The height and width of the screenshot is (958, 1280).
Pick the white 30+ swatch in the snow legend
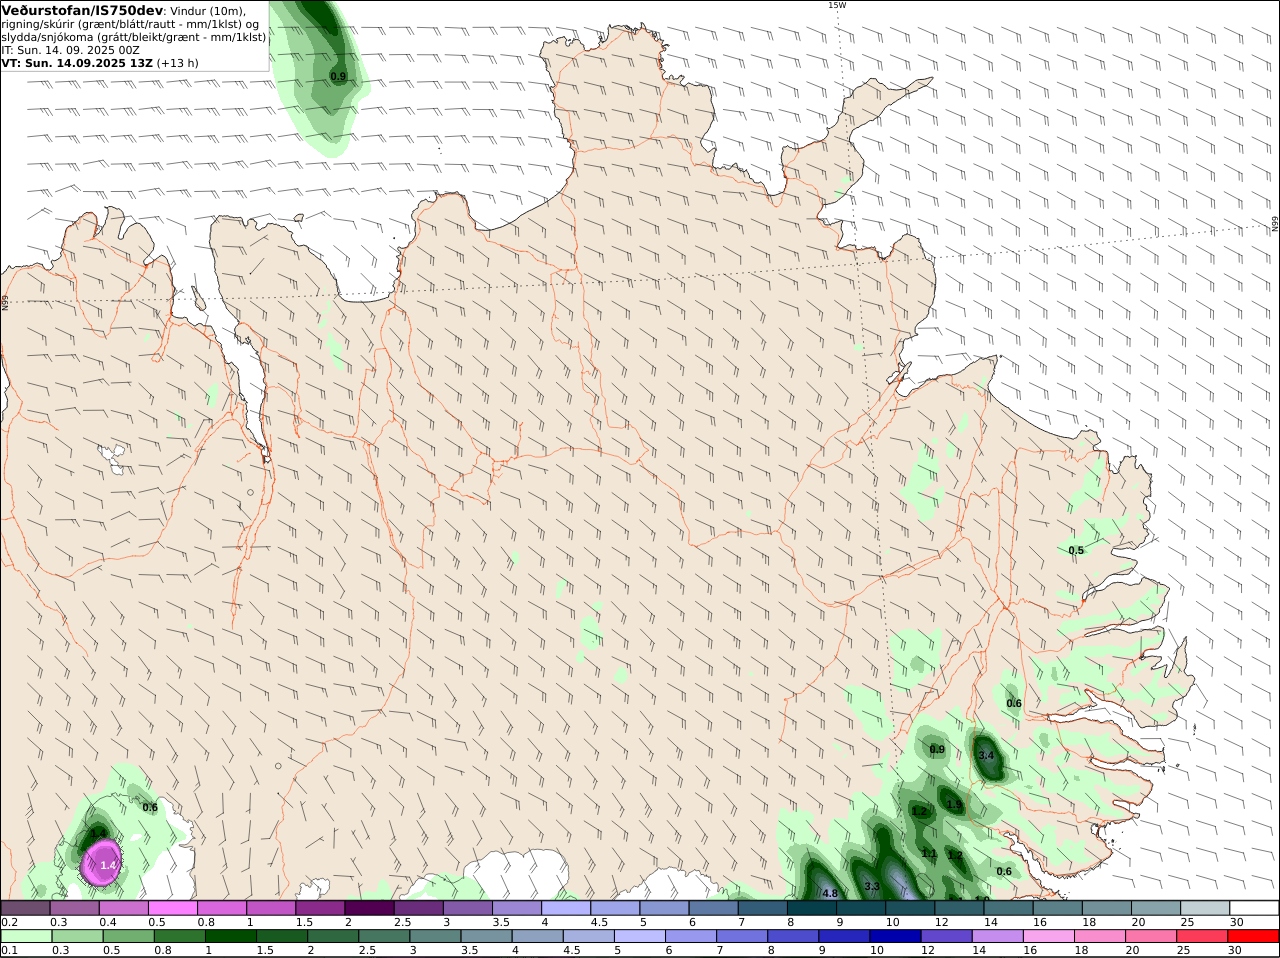tap(1254, 908)
